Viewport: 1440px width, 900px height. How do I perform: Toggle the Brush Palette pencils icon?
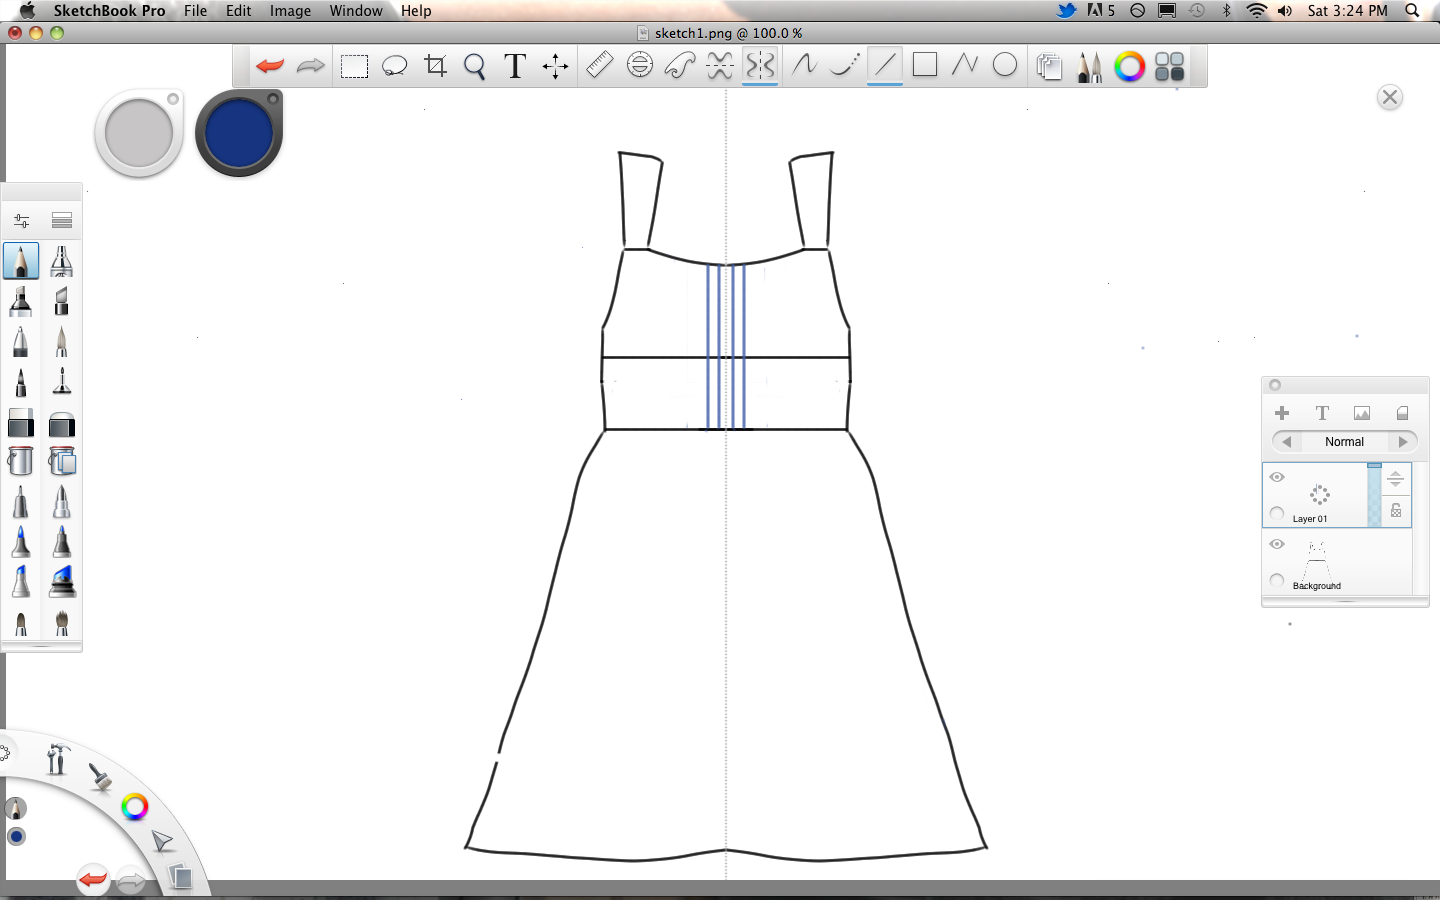click(x=1089, y=67)
